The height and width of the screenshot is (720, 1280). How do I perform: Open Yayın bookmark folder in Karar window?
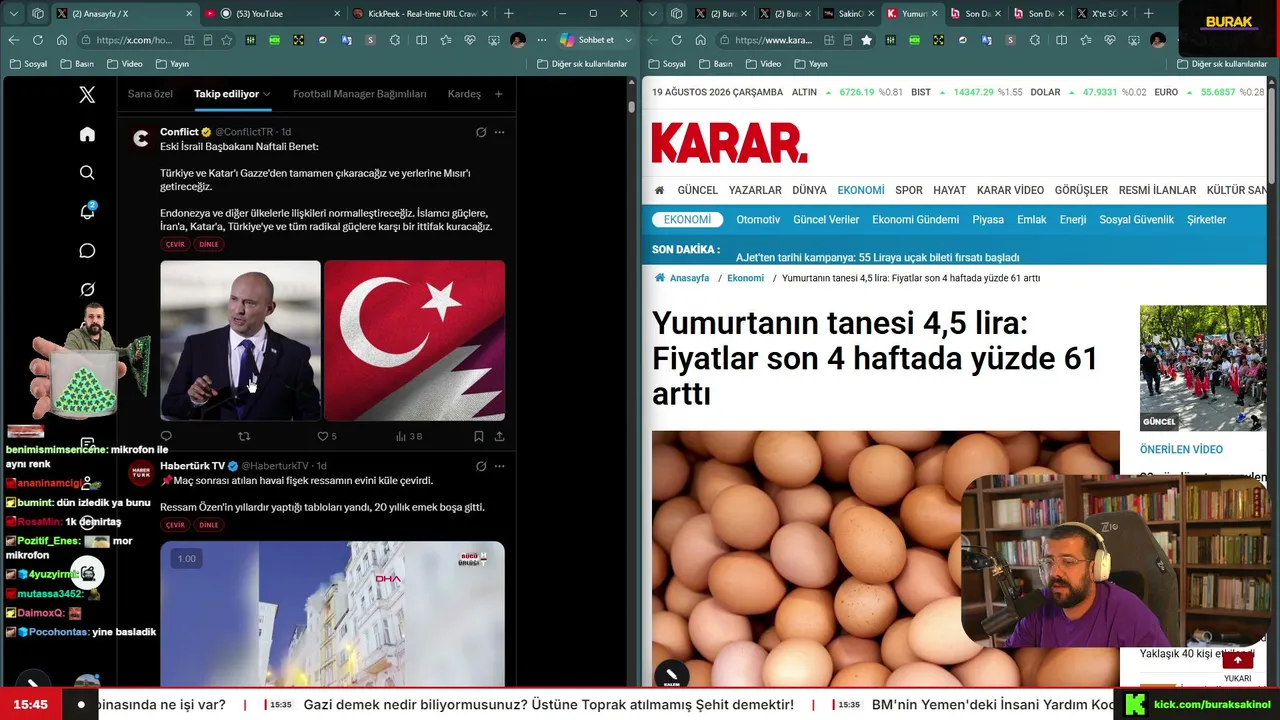coord(811,64)
